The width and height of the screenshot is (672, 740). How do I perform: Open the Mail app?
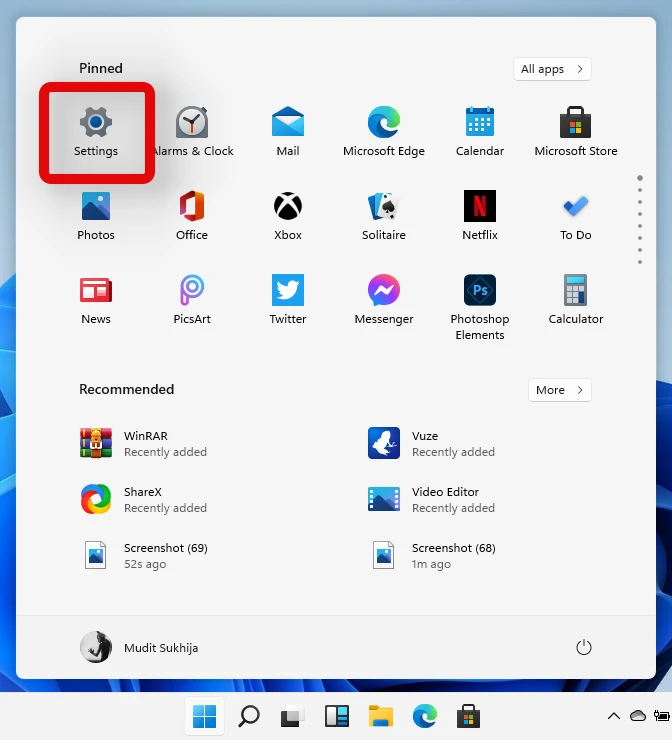pyautogui.click(x=288, y=132)
